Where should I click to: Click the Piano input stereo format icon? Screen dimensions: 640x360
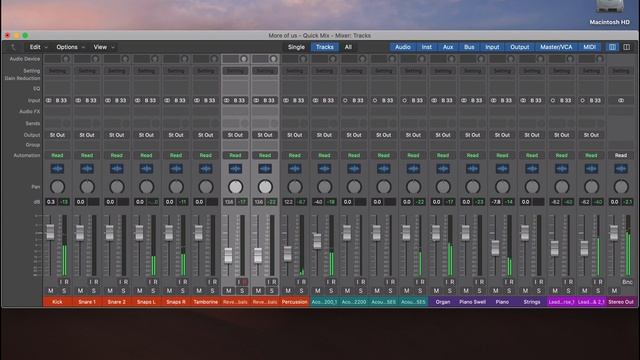(x=493, y=100)
